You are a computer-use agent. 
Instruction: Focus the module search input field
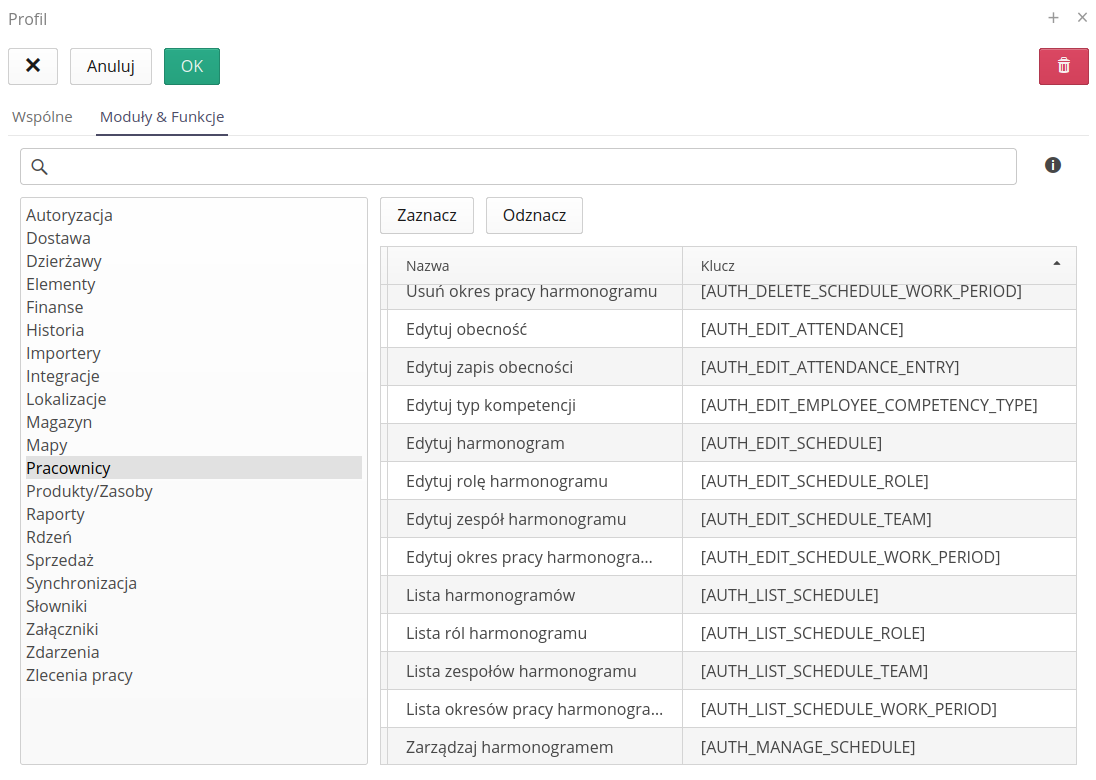click(530, 167)
